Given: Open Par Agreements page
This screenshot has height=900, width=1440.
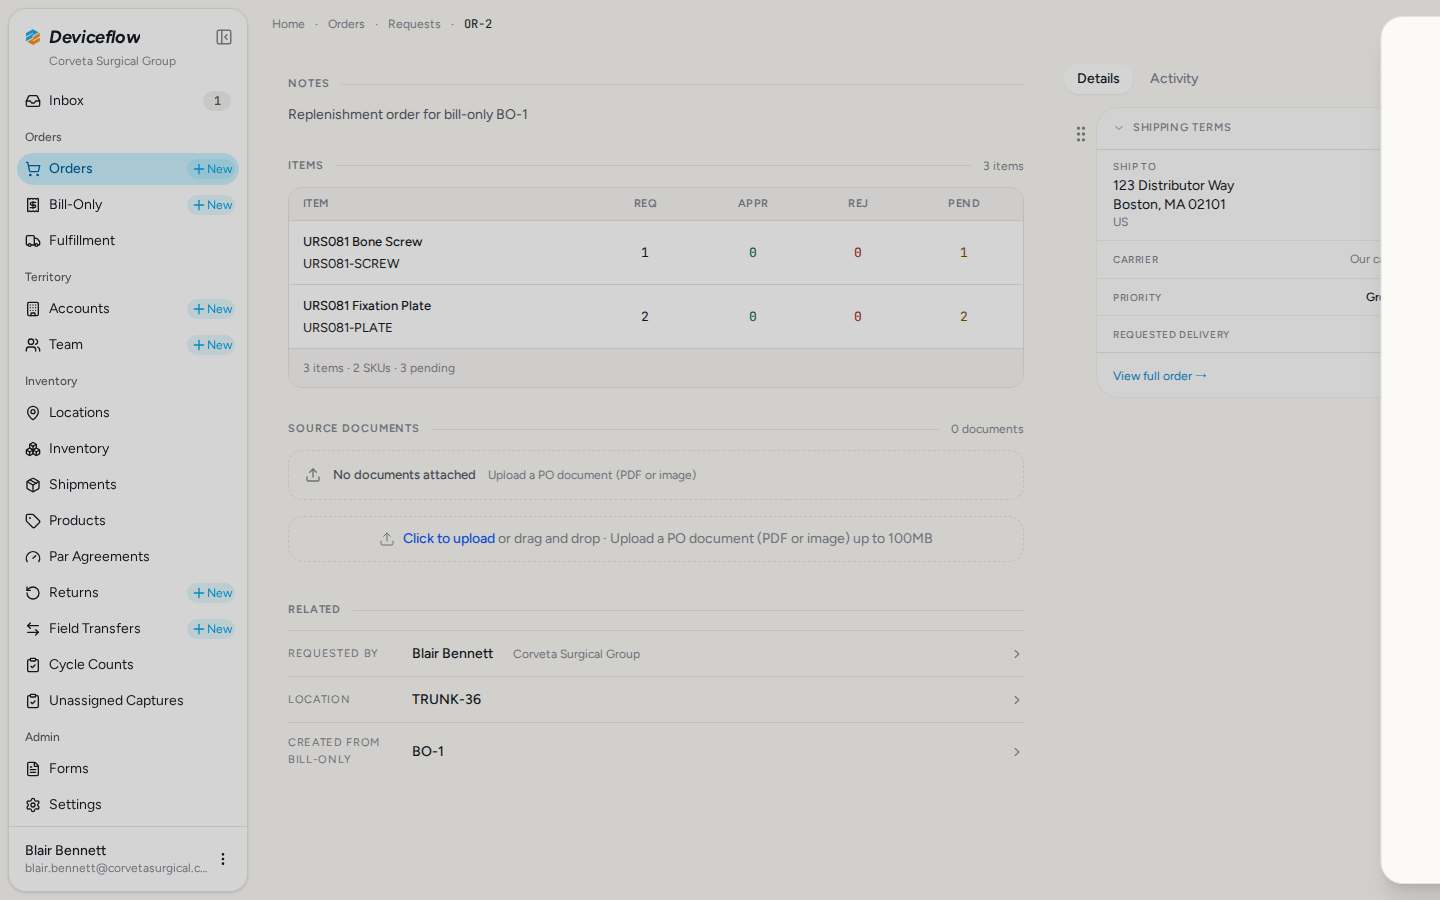Looking at the screenshot, I should point(128,557).
